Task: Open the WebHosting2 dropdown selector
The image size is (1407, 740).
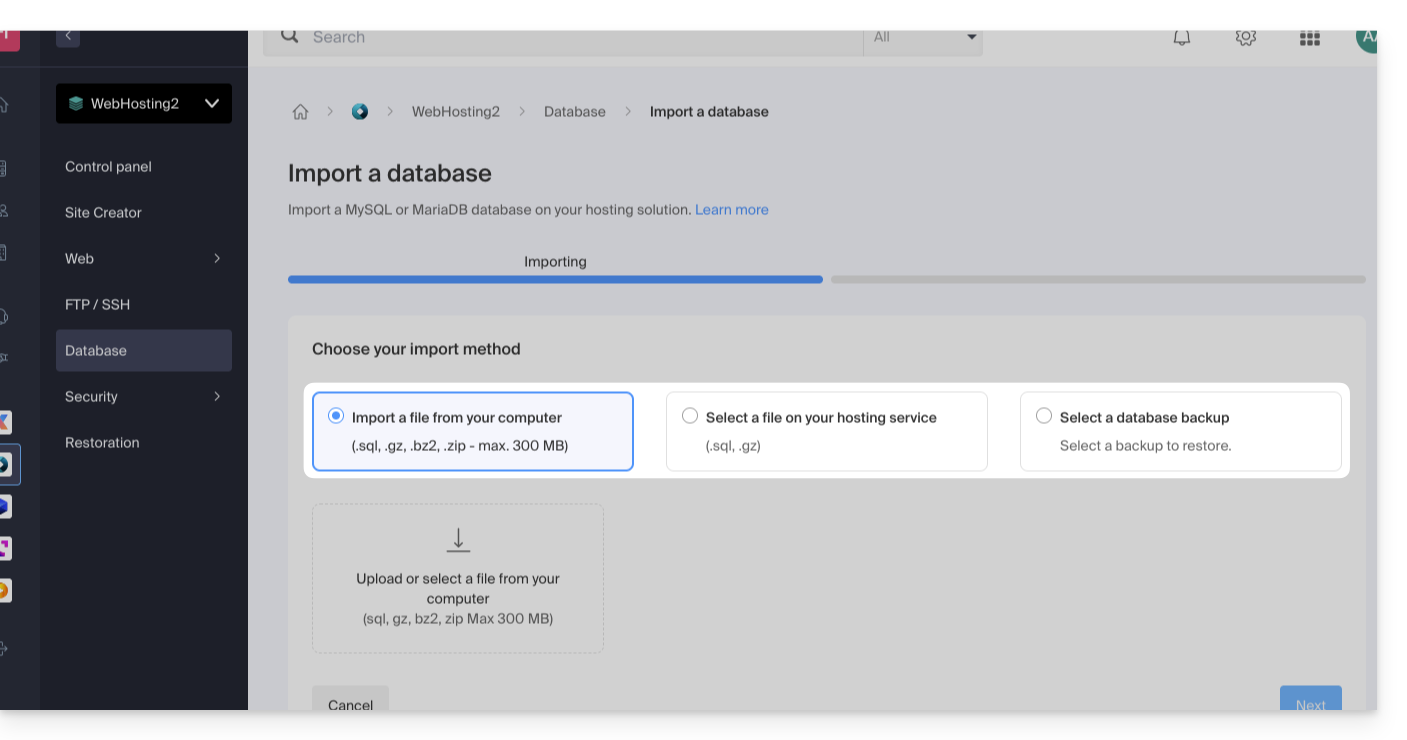Action: pos(144,104)
